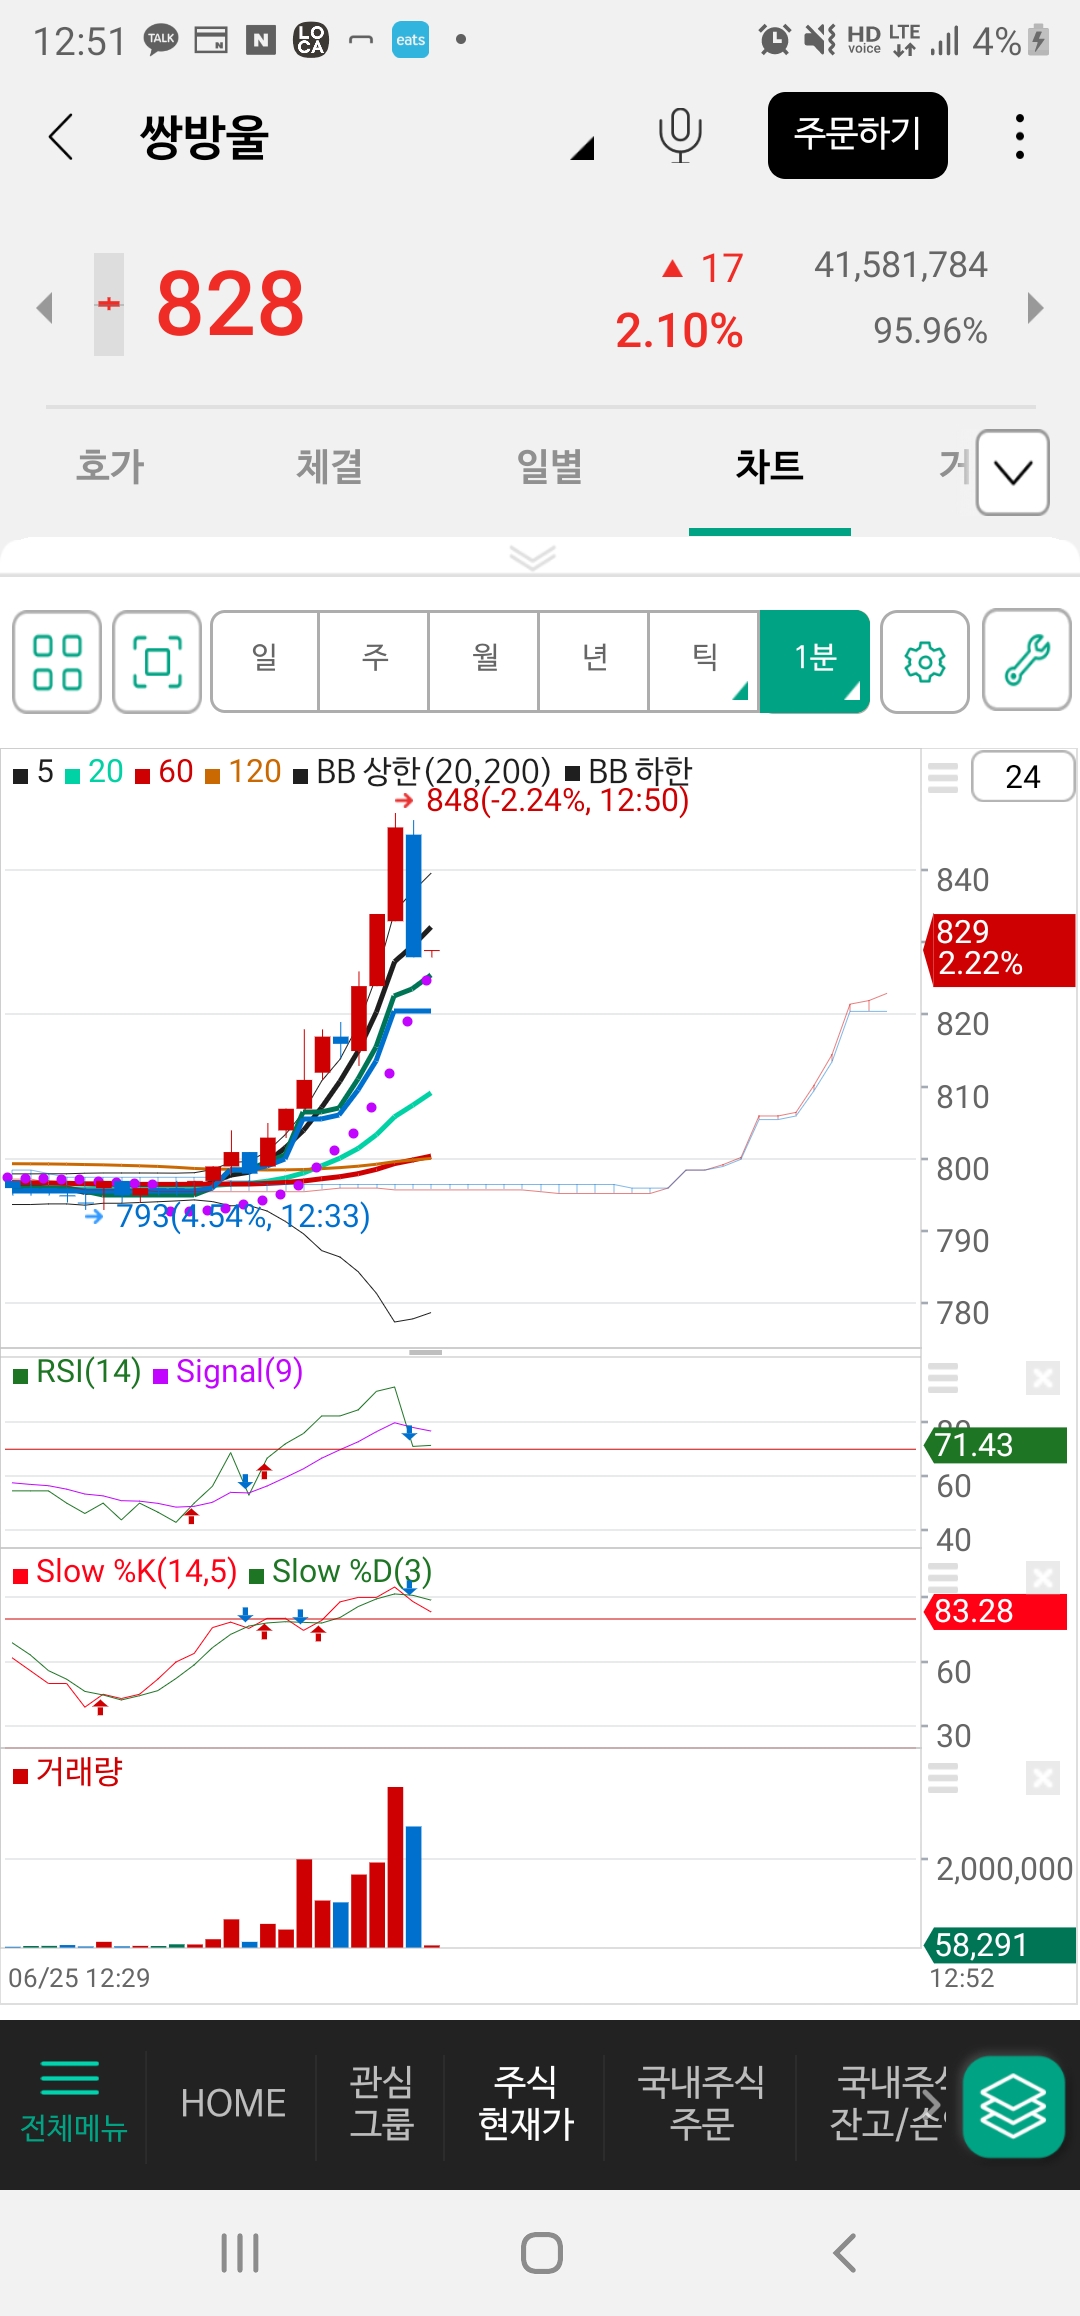Tap the 120 moving average legend label

(x=254, y=771)
